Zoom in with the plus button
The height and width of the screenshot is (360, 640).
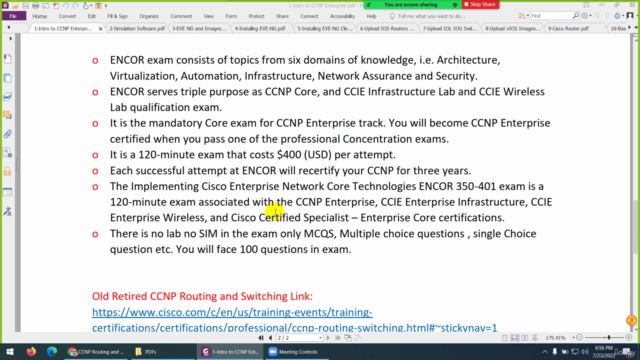coord(629,338)
